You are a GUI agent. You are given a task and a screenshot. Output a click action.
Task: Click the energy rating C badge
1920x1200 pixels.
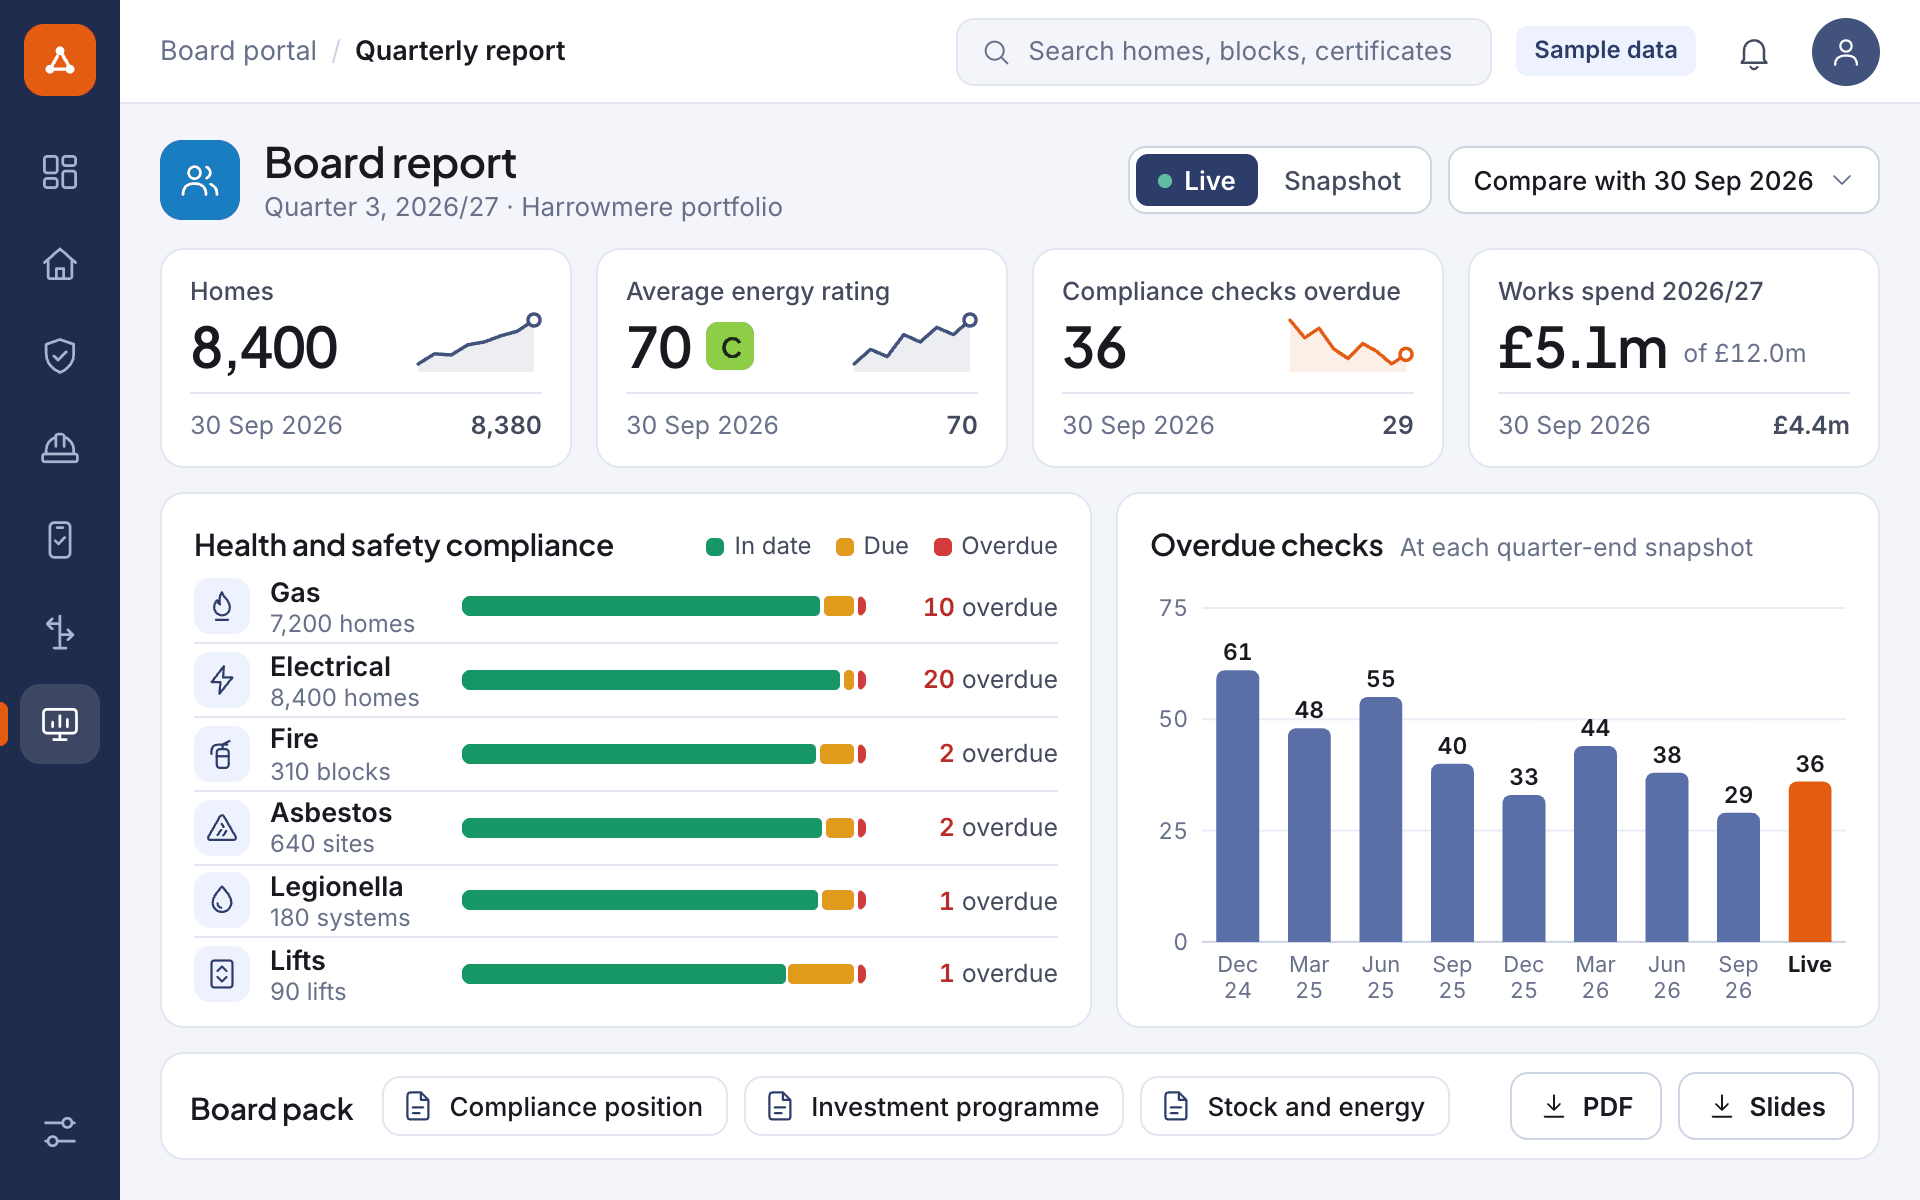730,347
